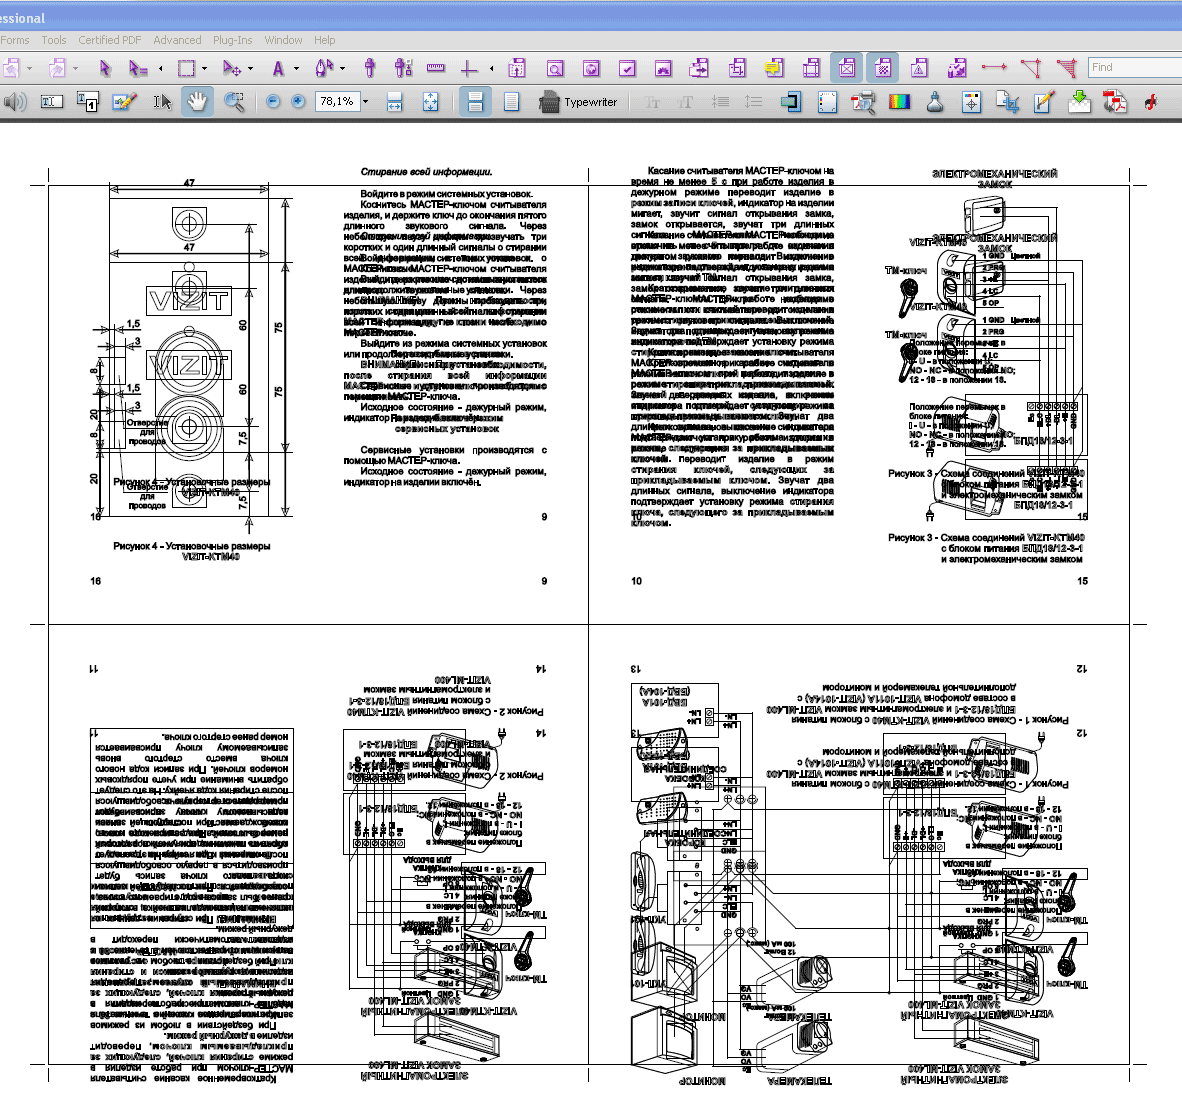
Task: Choose the I-beam Select tool
Action: tap(161, 101)
